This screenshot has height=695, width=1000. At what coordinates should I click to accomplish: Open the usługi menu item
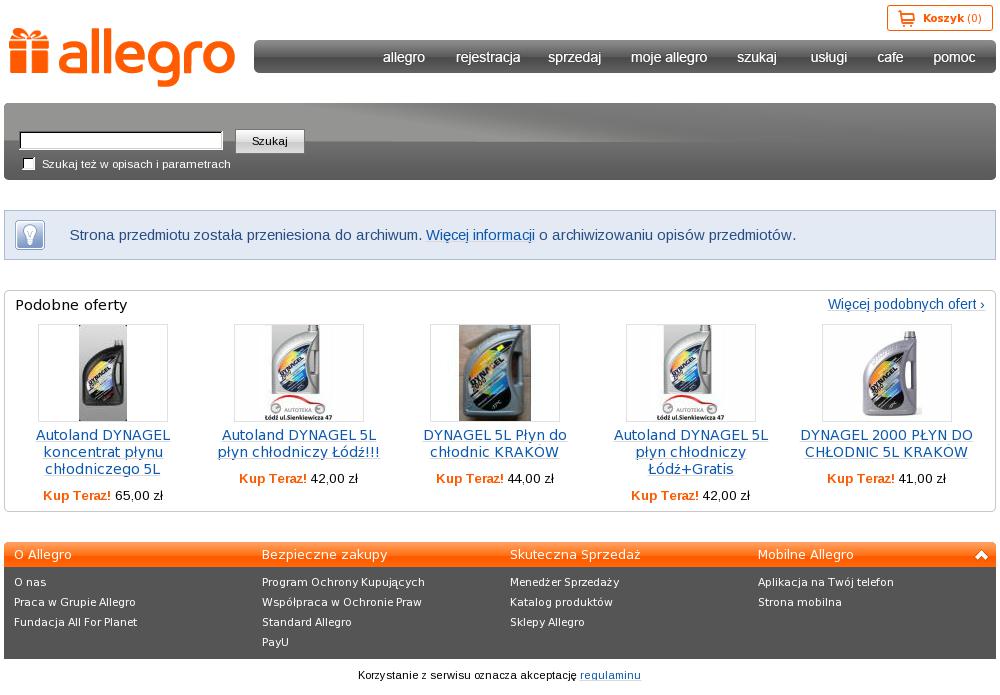coord(828,57)
